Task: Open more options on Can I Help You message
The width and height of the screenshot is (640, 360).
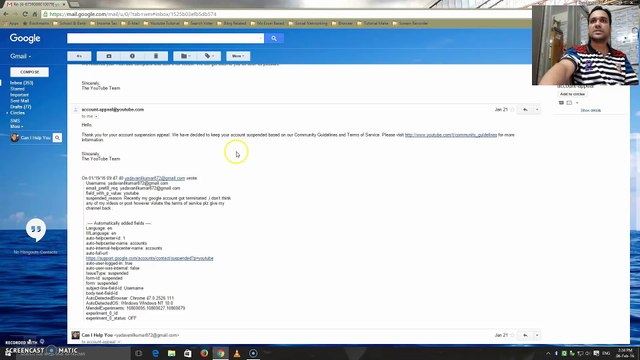Action: (x=537, y=336)
